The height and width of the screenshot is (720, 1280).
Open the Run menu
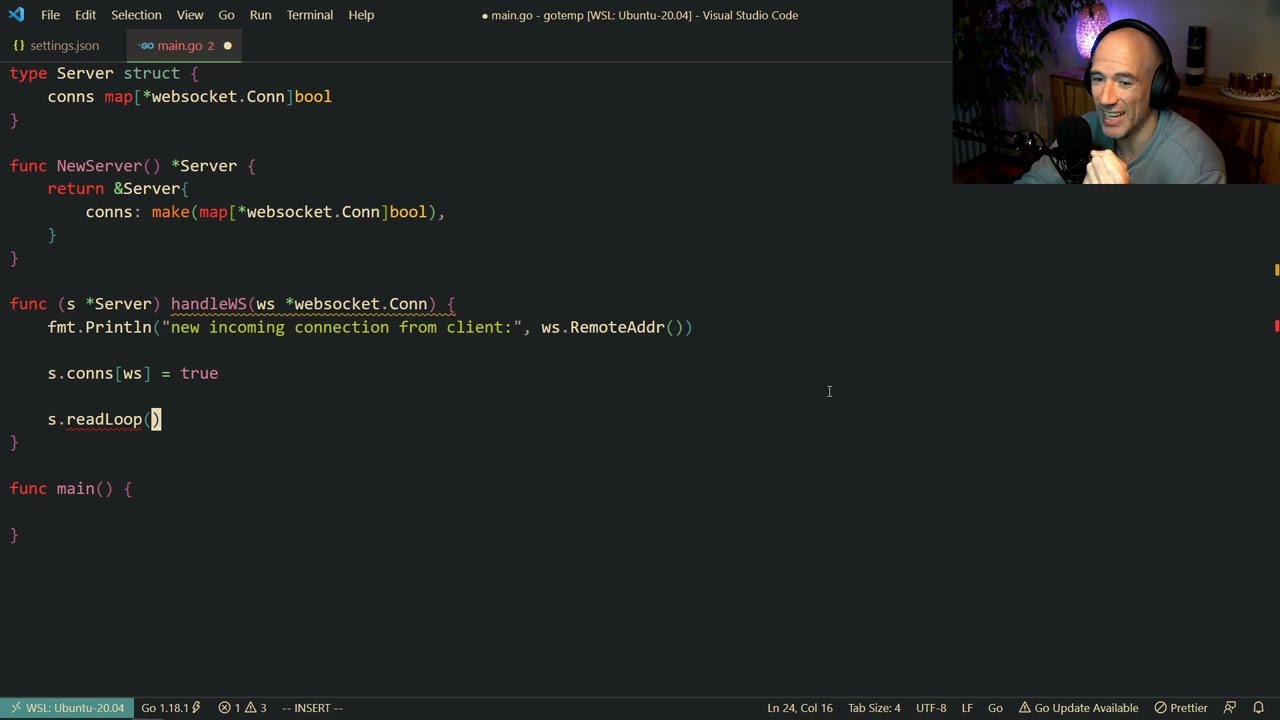point(260,15)
